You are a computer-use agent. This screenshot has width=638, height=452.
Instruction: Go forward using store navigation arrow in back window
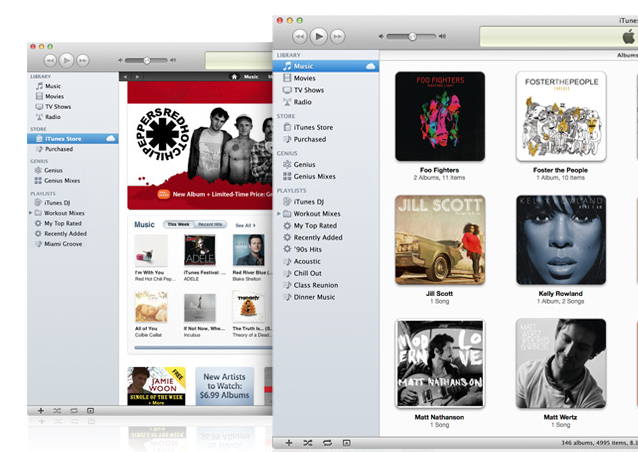pos(138,76)
